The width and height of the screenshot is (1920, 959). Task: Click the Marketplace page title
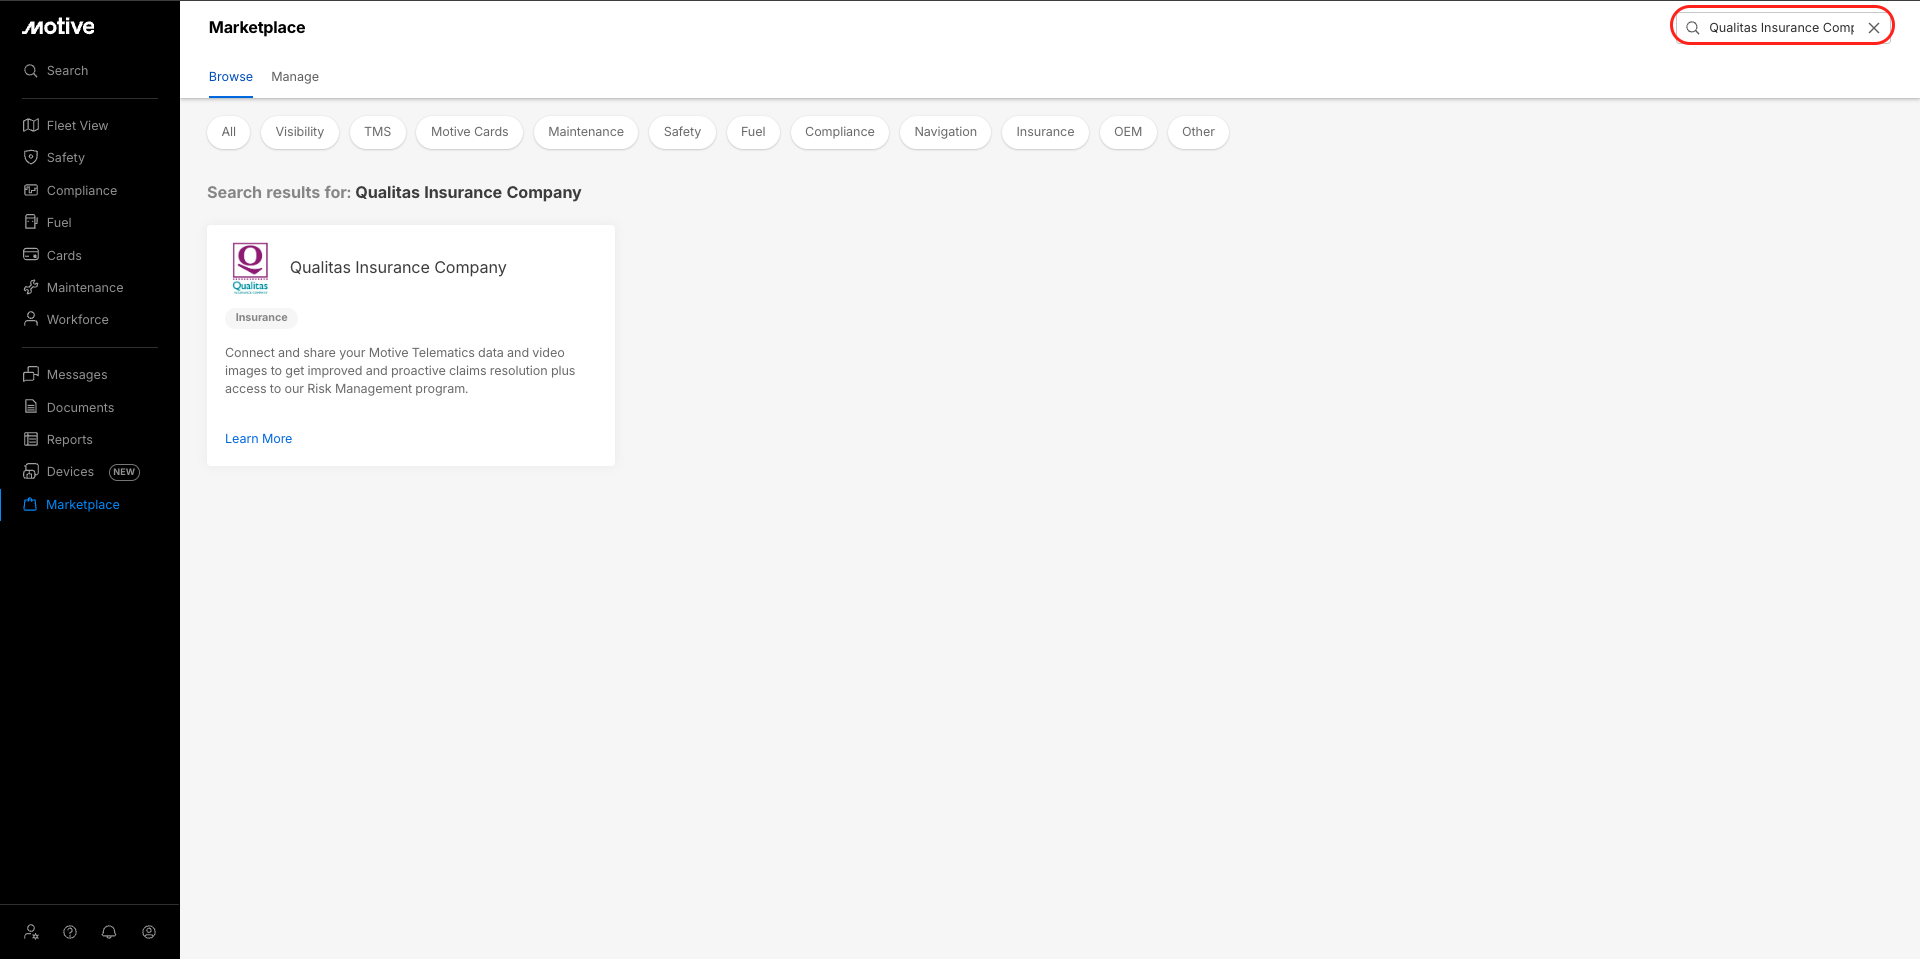(x=257, y=28)
